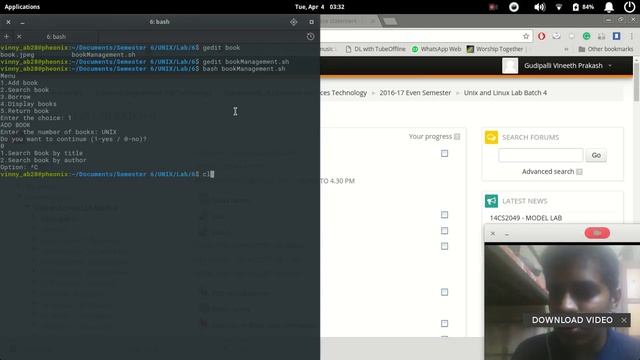The image size is (640, 360).
Task: Click the browser page vertical scrollbar
Action: coord(636,81)
